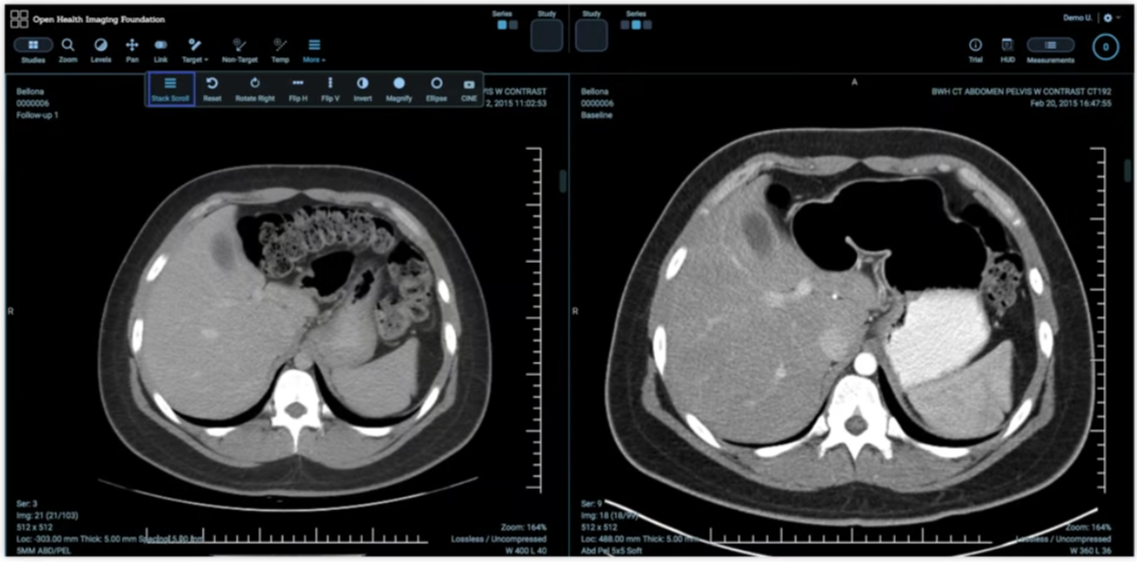
Task: Click the Demo U. user name
Action: [x=1078, y=18]
